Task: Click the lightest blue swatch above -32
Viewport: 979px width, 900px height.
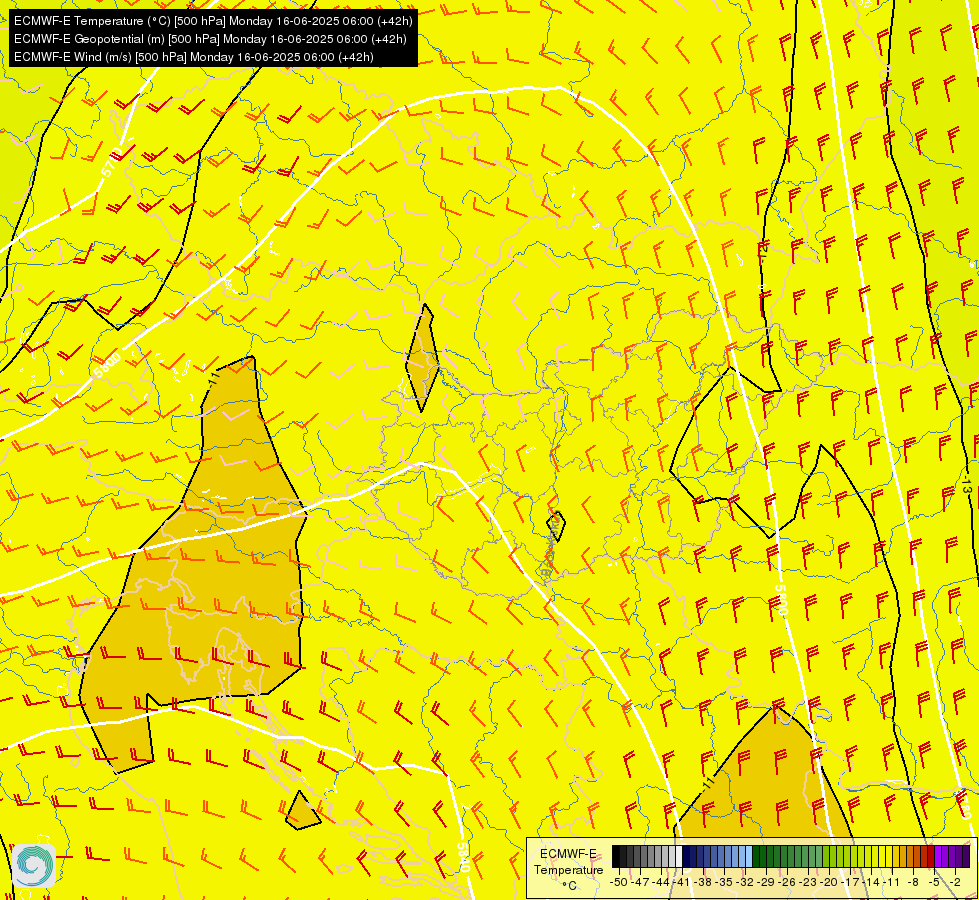Action: click(x=749, y=856)
